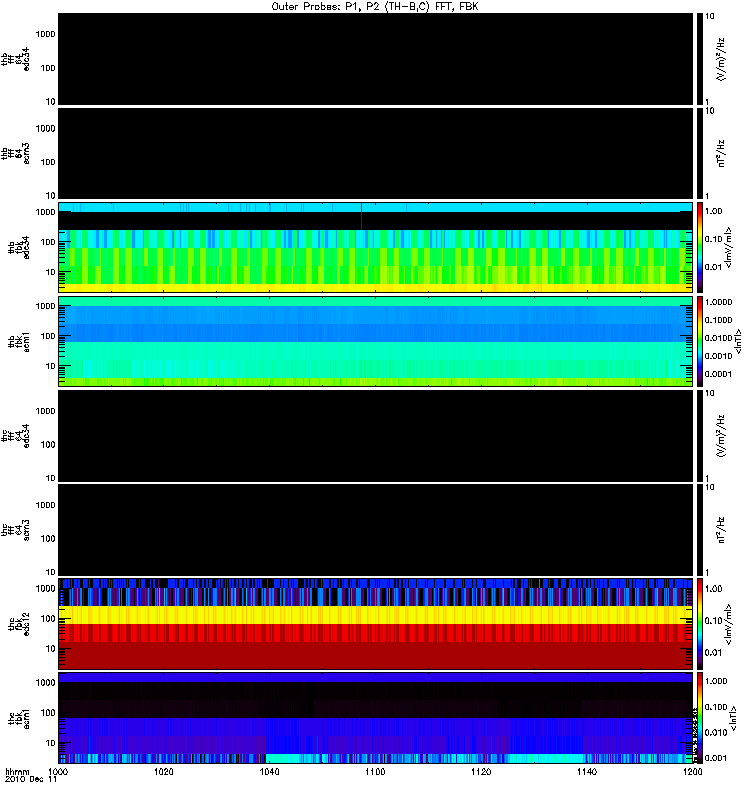
Task: Click inside the black thc fff scm3 spectrogram panel
Action: pyautogui.click(x=375, y=530)
